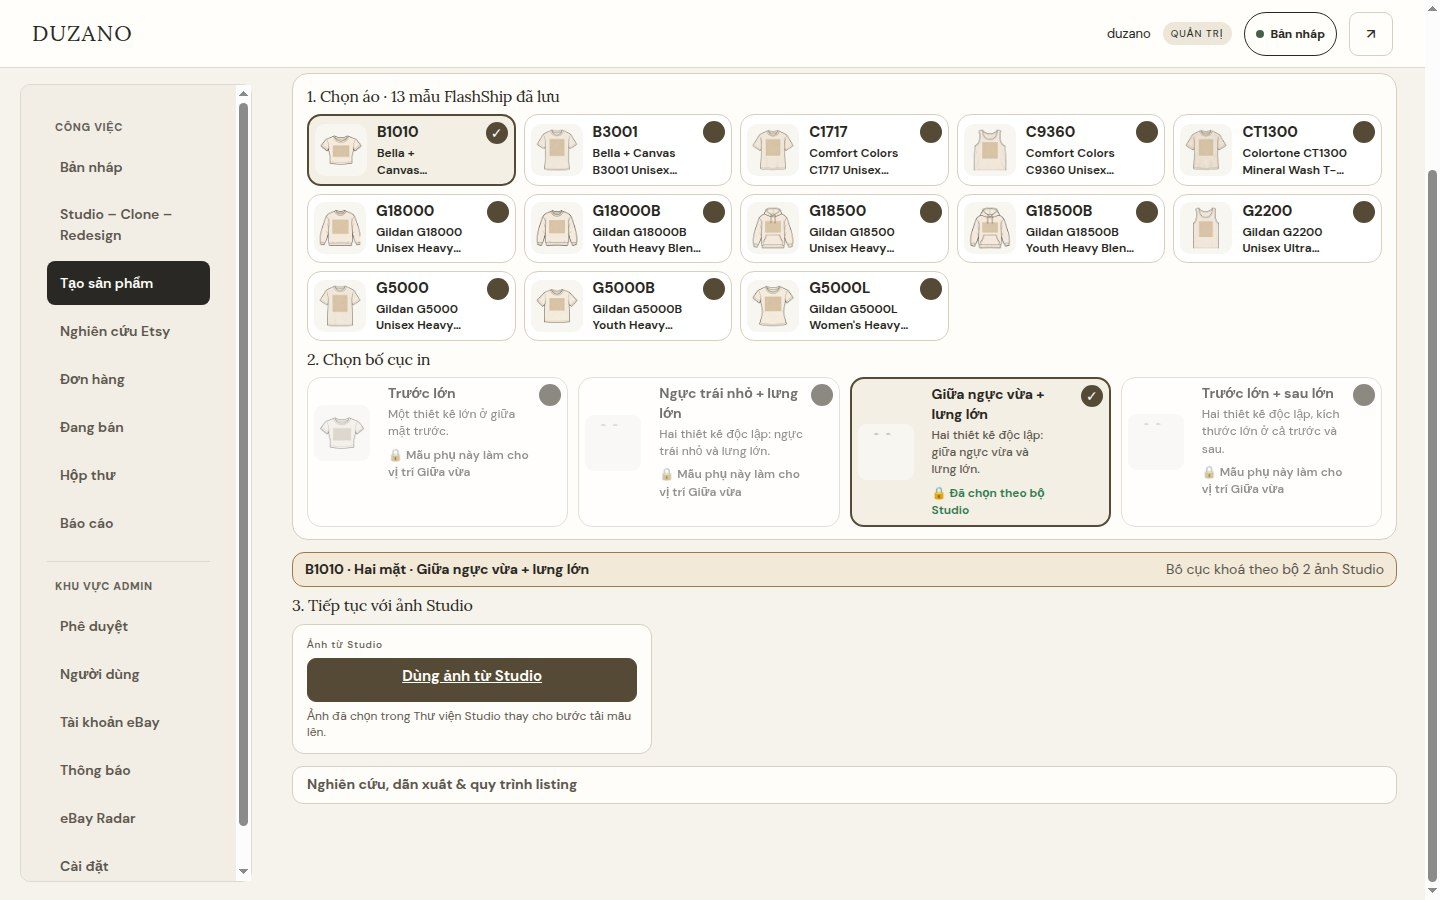Screen dimensions: 1440x900
Task: Go to Đơn hàng in sidebar
Action: tap(128, 379)
